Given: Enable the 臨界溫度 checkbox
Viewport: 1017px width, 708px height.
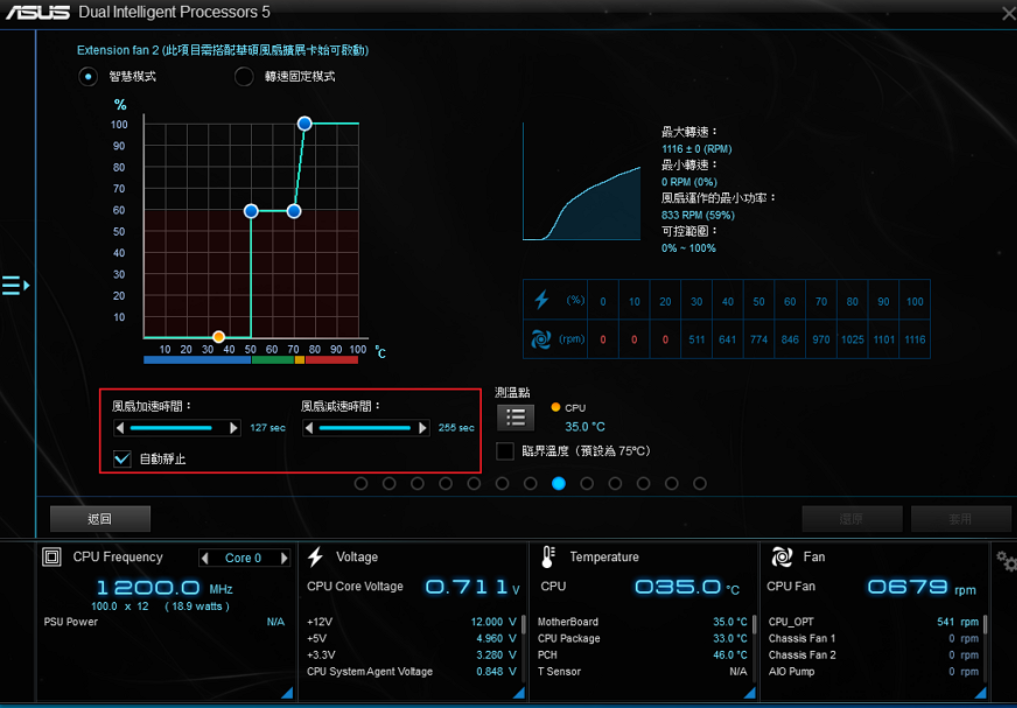Looking at the screenshot, I should pyautogui.click(x=505, y=451).
